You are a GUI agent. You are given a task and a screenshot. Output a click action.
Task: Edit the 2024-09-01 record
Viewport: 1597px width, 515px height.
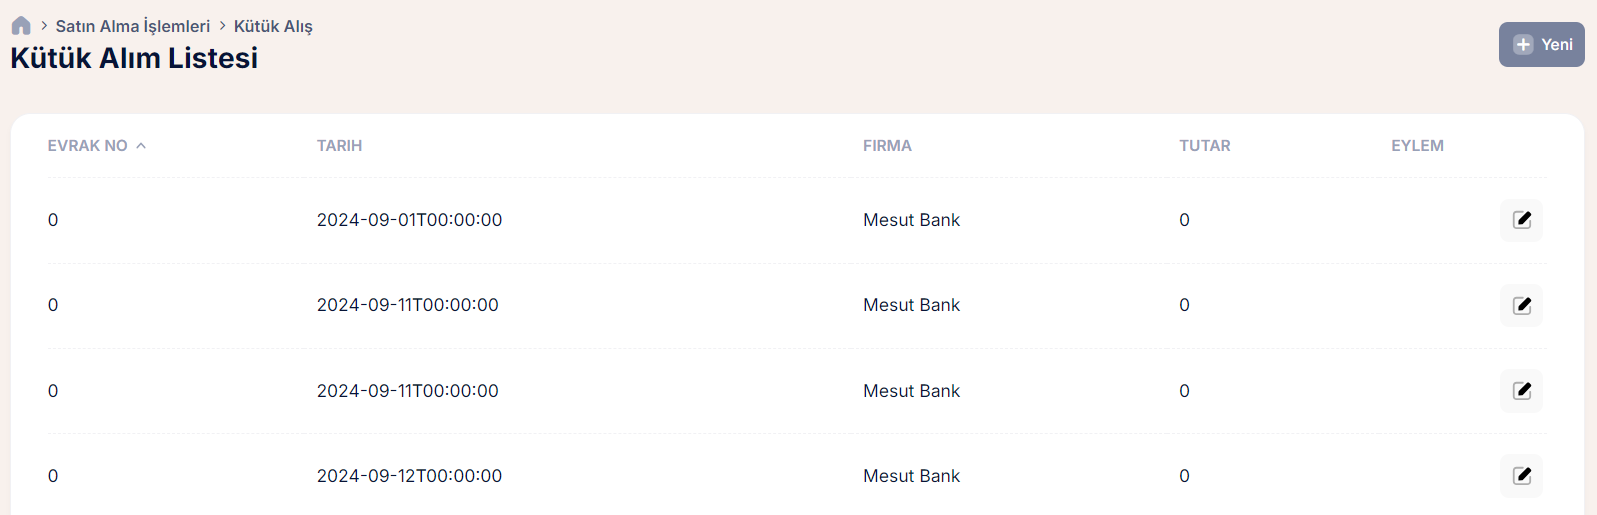[x=1521, y=220]
